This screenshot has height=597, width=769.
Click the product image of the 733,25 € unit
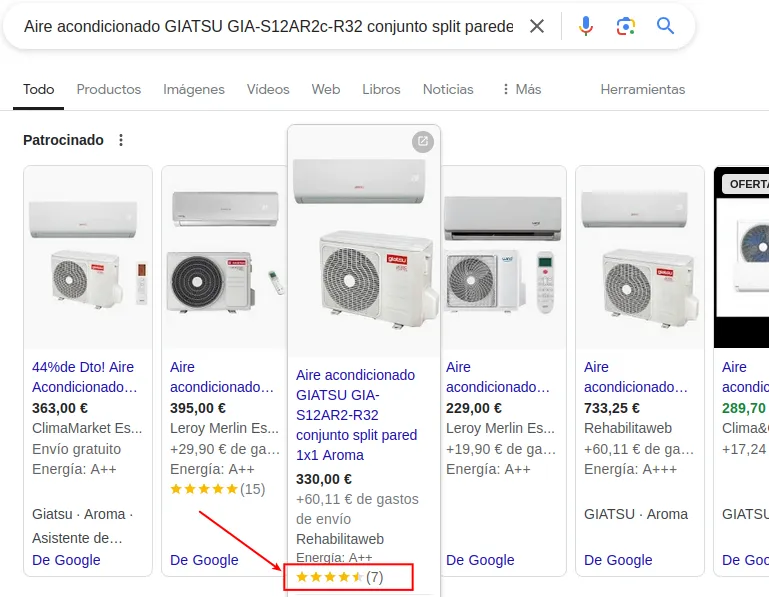(640, 257)
